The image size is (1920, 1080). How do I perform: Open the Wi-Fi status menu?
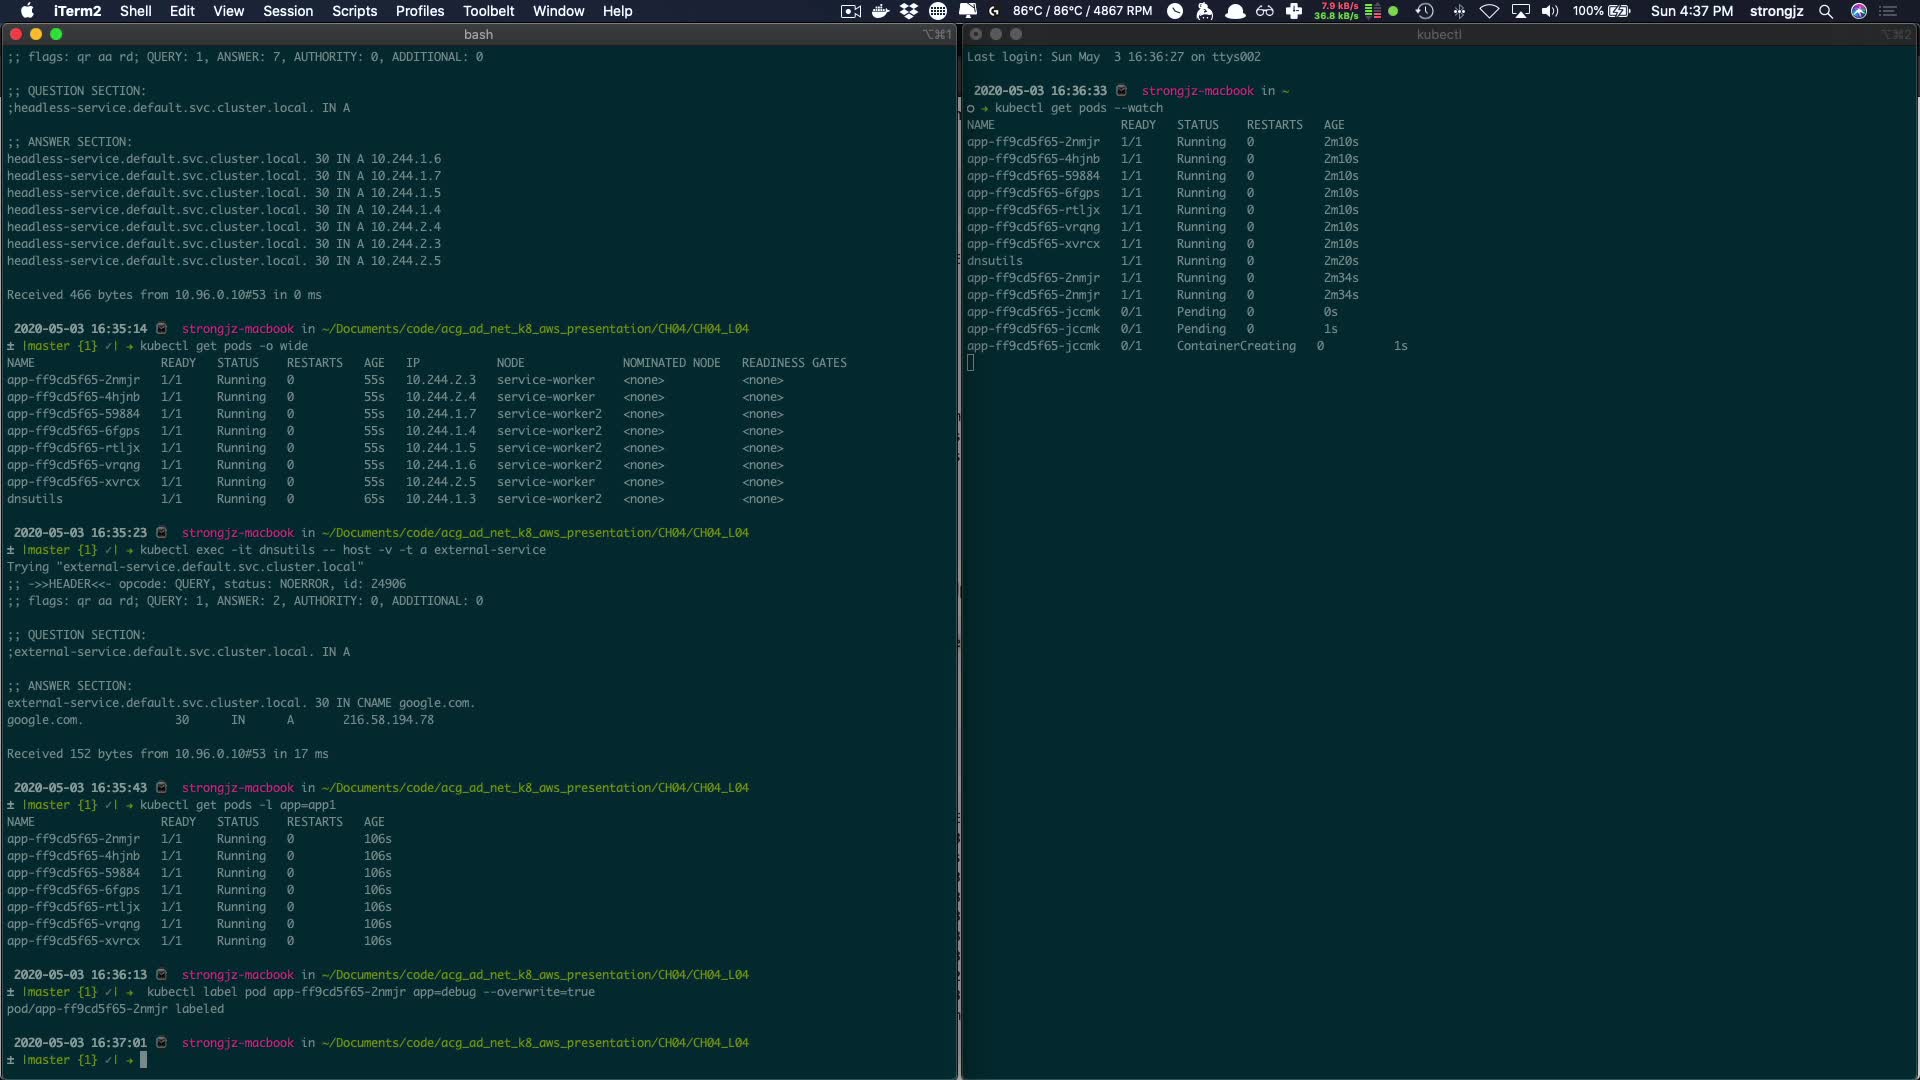[x=1489, y=11]
